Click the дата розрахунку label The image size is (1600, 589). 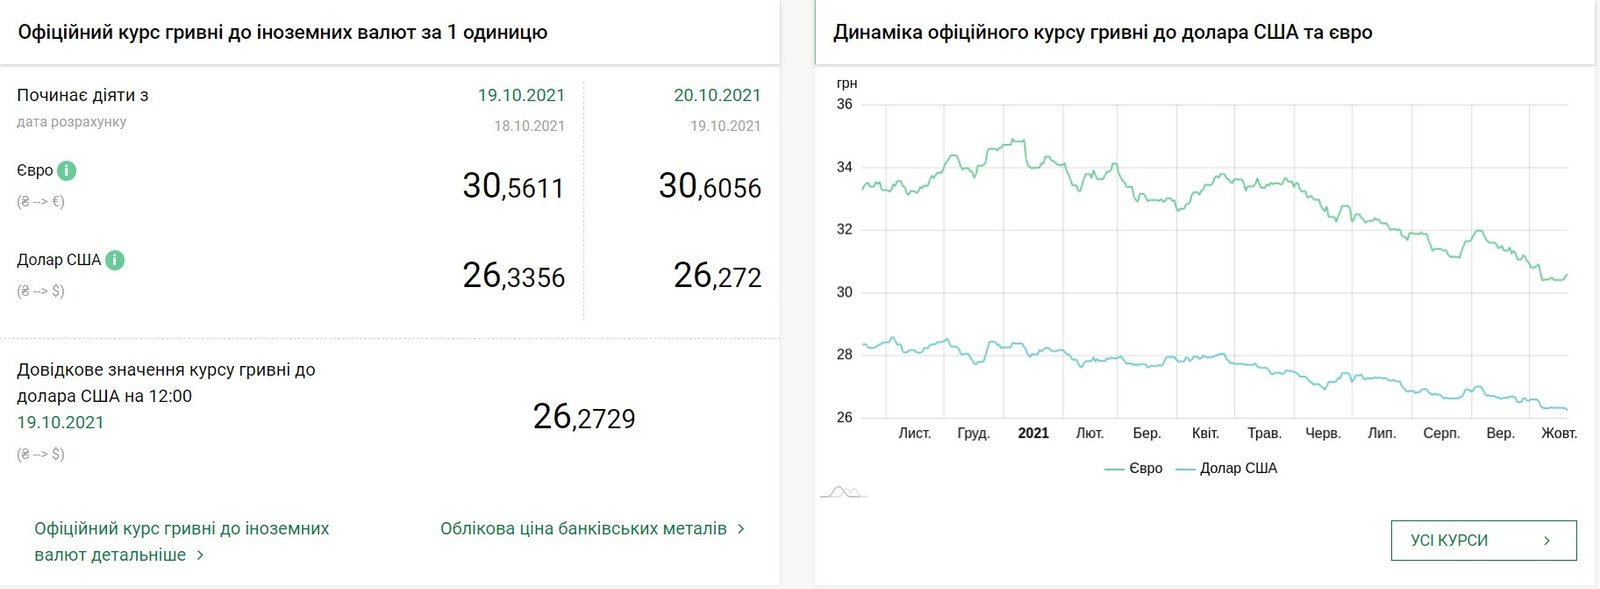point(72,122)
